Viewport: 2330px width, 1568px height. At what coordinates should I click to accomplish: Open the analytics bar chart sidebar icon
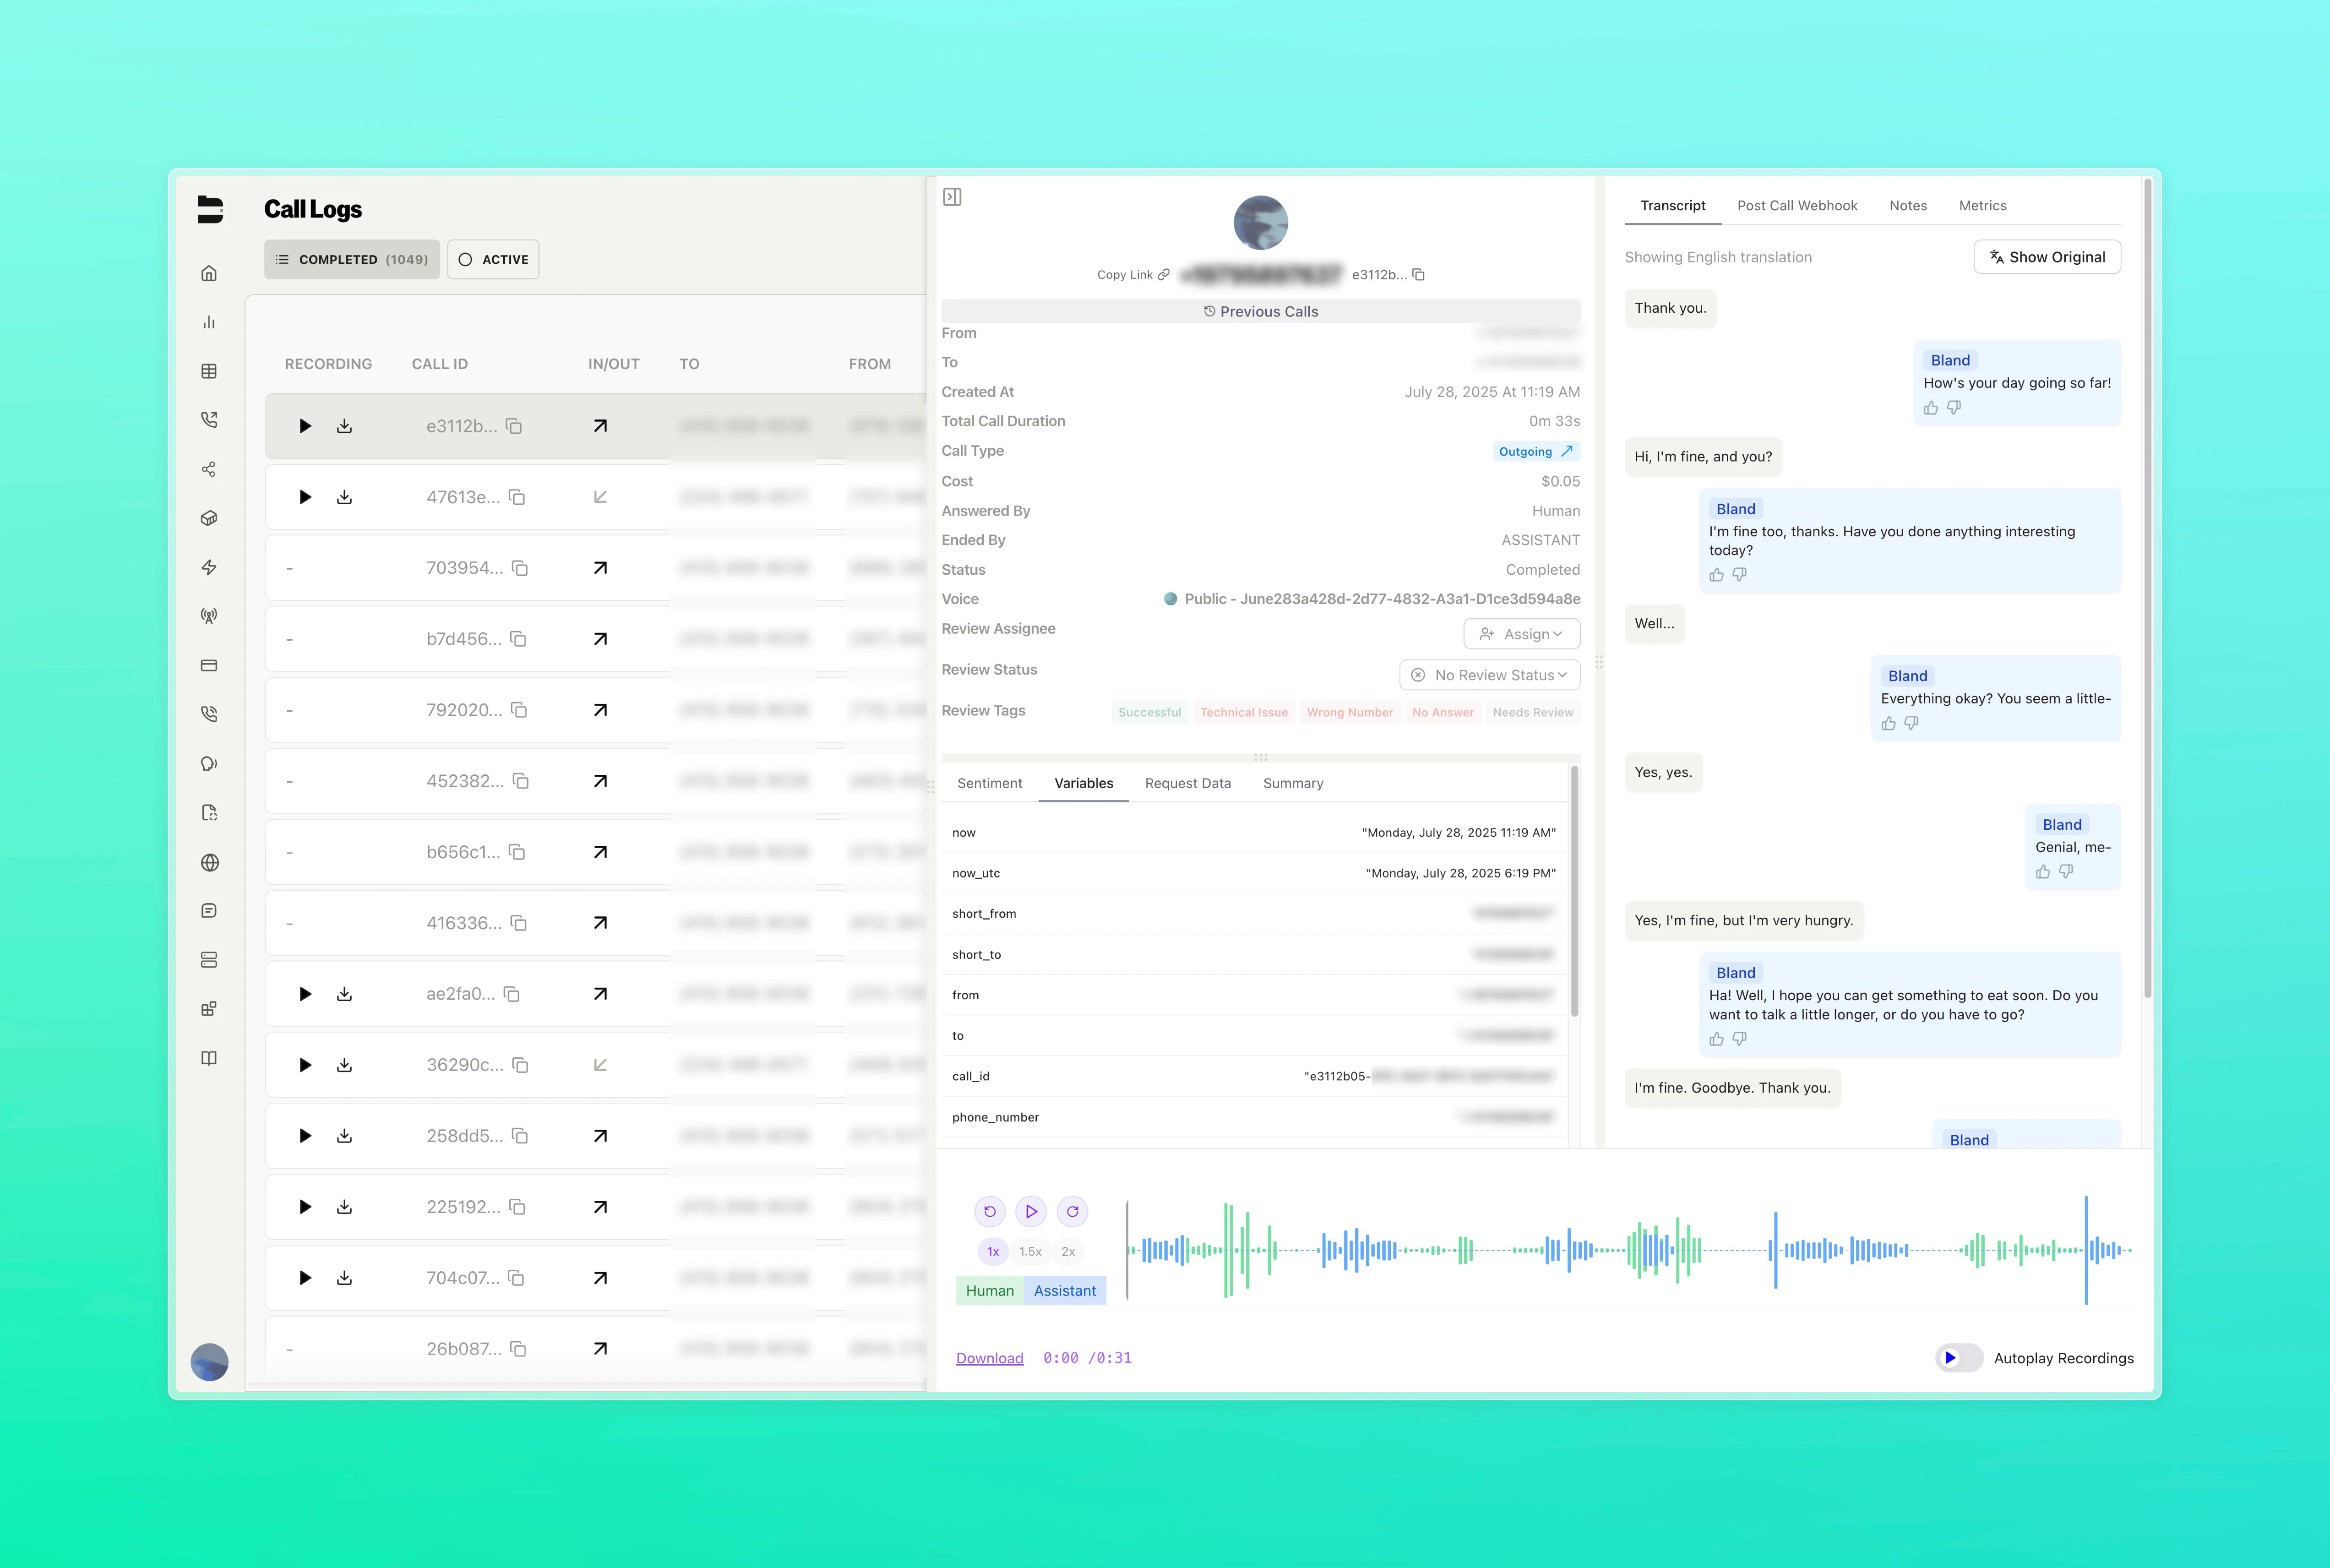(x=209, y=322)
